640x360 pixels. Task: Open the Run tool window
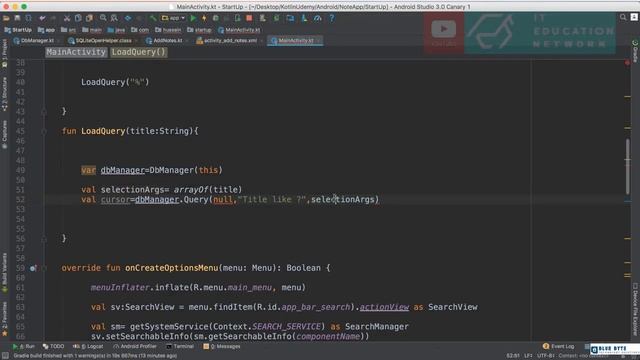(x=24, y=347)
